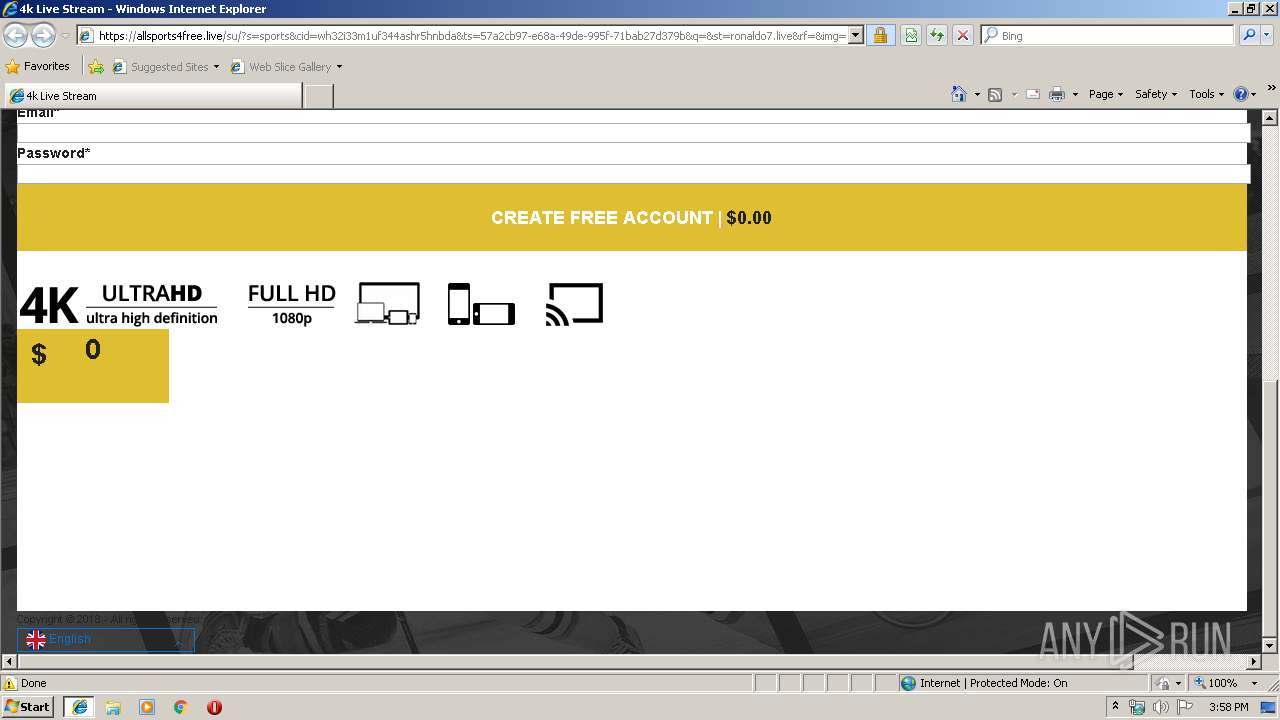Open Favorites star button
Viewport: 1280px width, 720px height.
tap(38, 67)
